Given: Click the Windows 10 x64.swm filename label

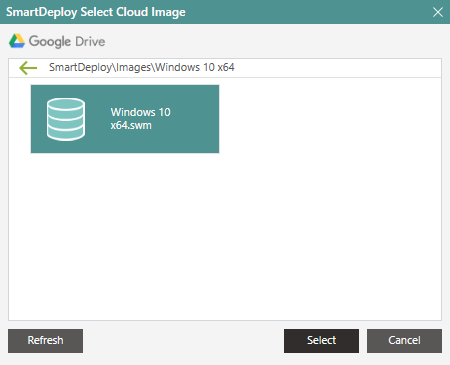Looking at the screenshot, I should click(140, 119).
